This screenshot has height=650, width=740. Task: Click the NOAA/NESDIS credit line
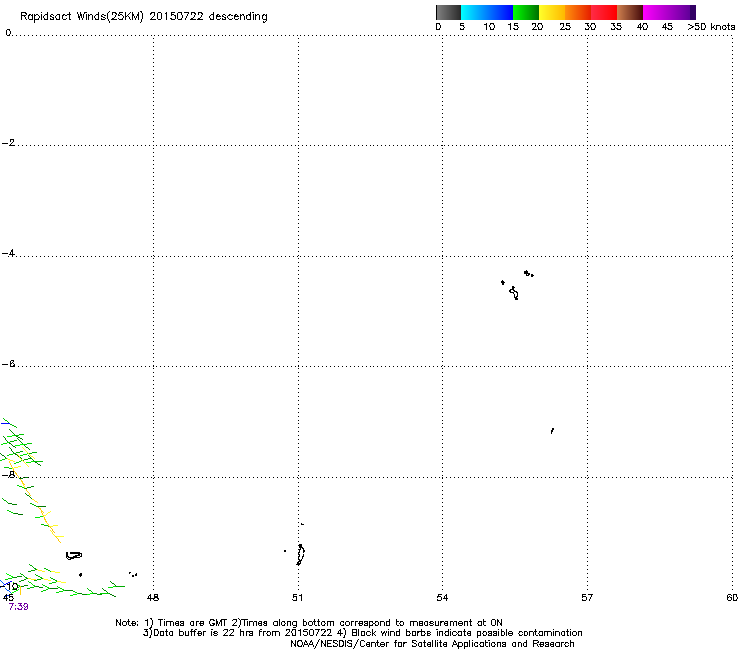(432, 644)
